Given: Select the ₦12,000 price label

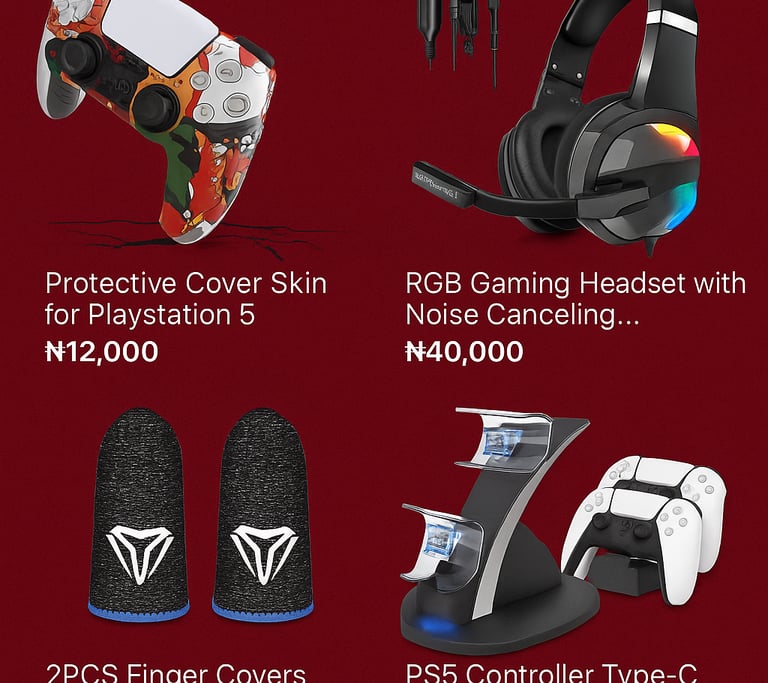Looking at the screenshot, I should (102, 351).
